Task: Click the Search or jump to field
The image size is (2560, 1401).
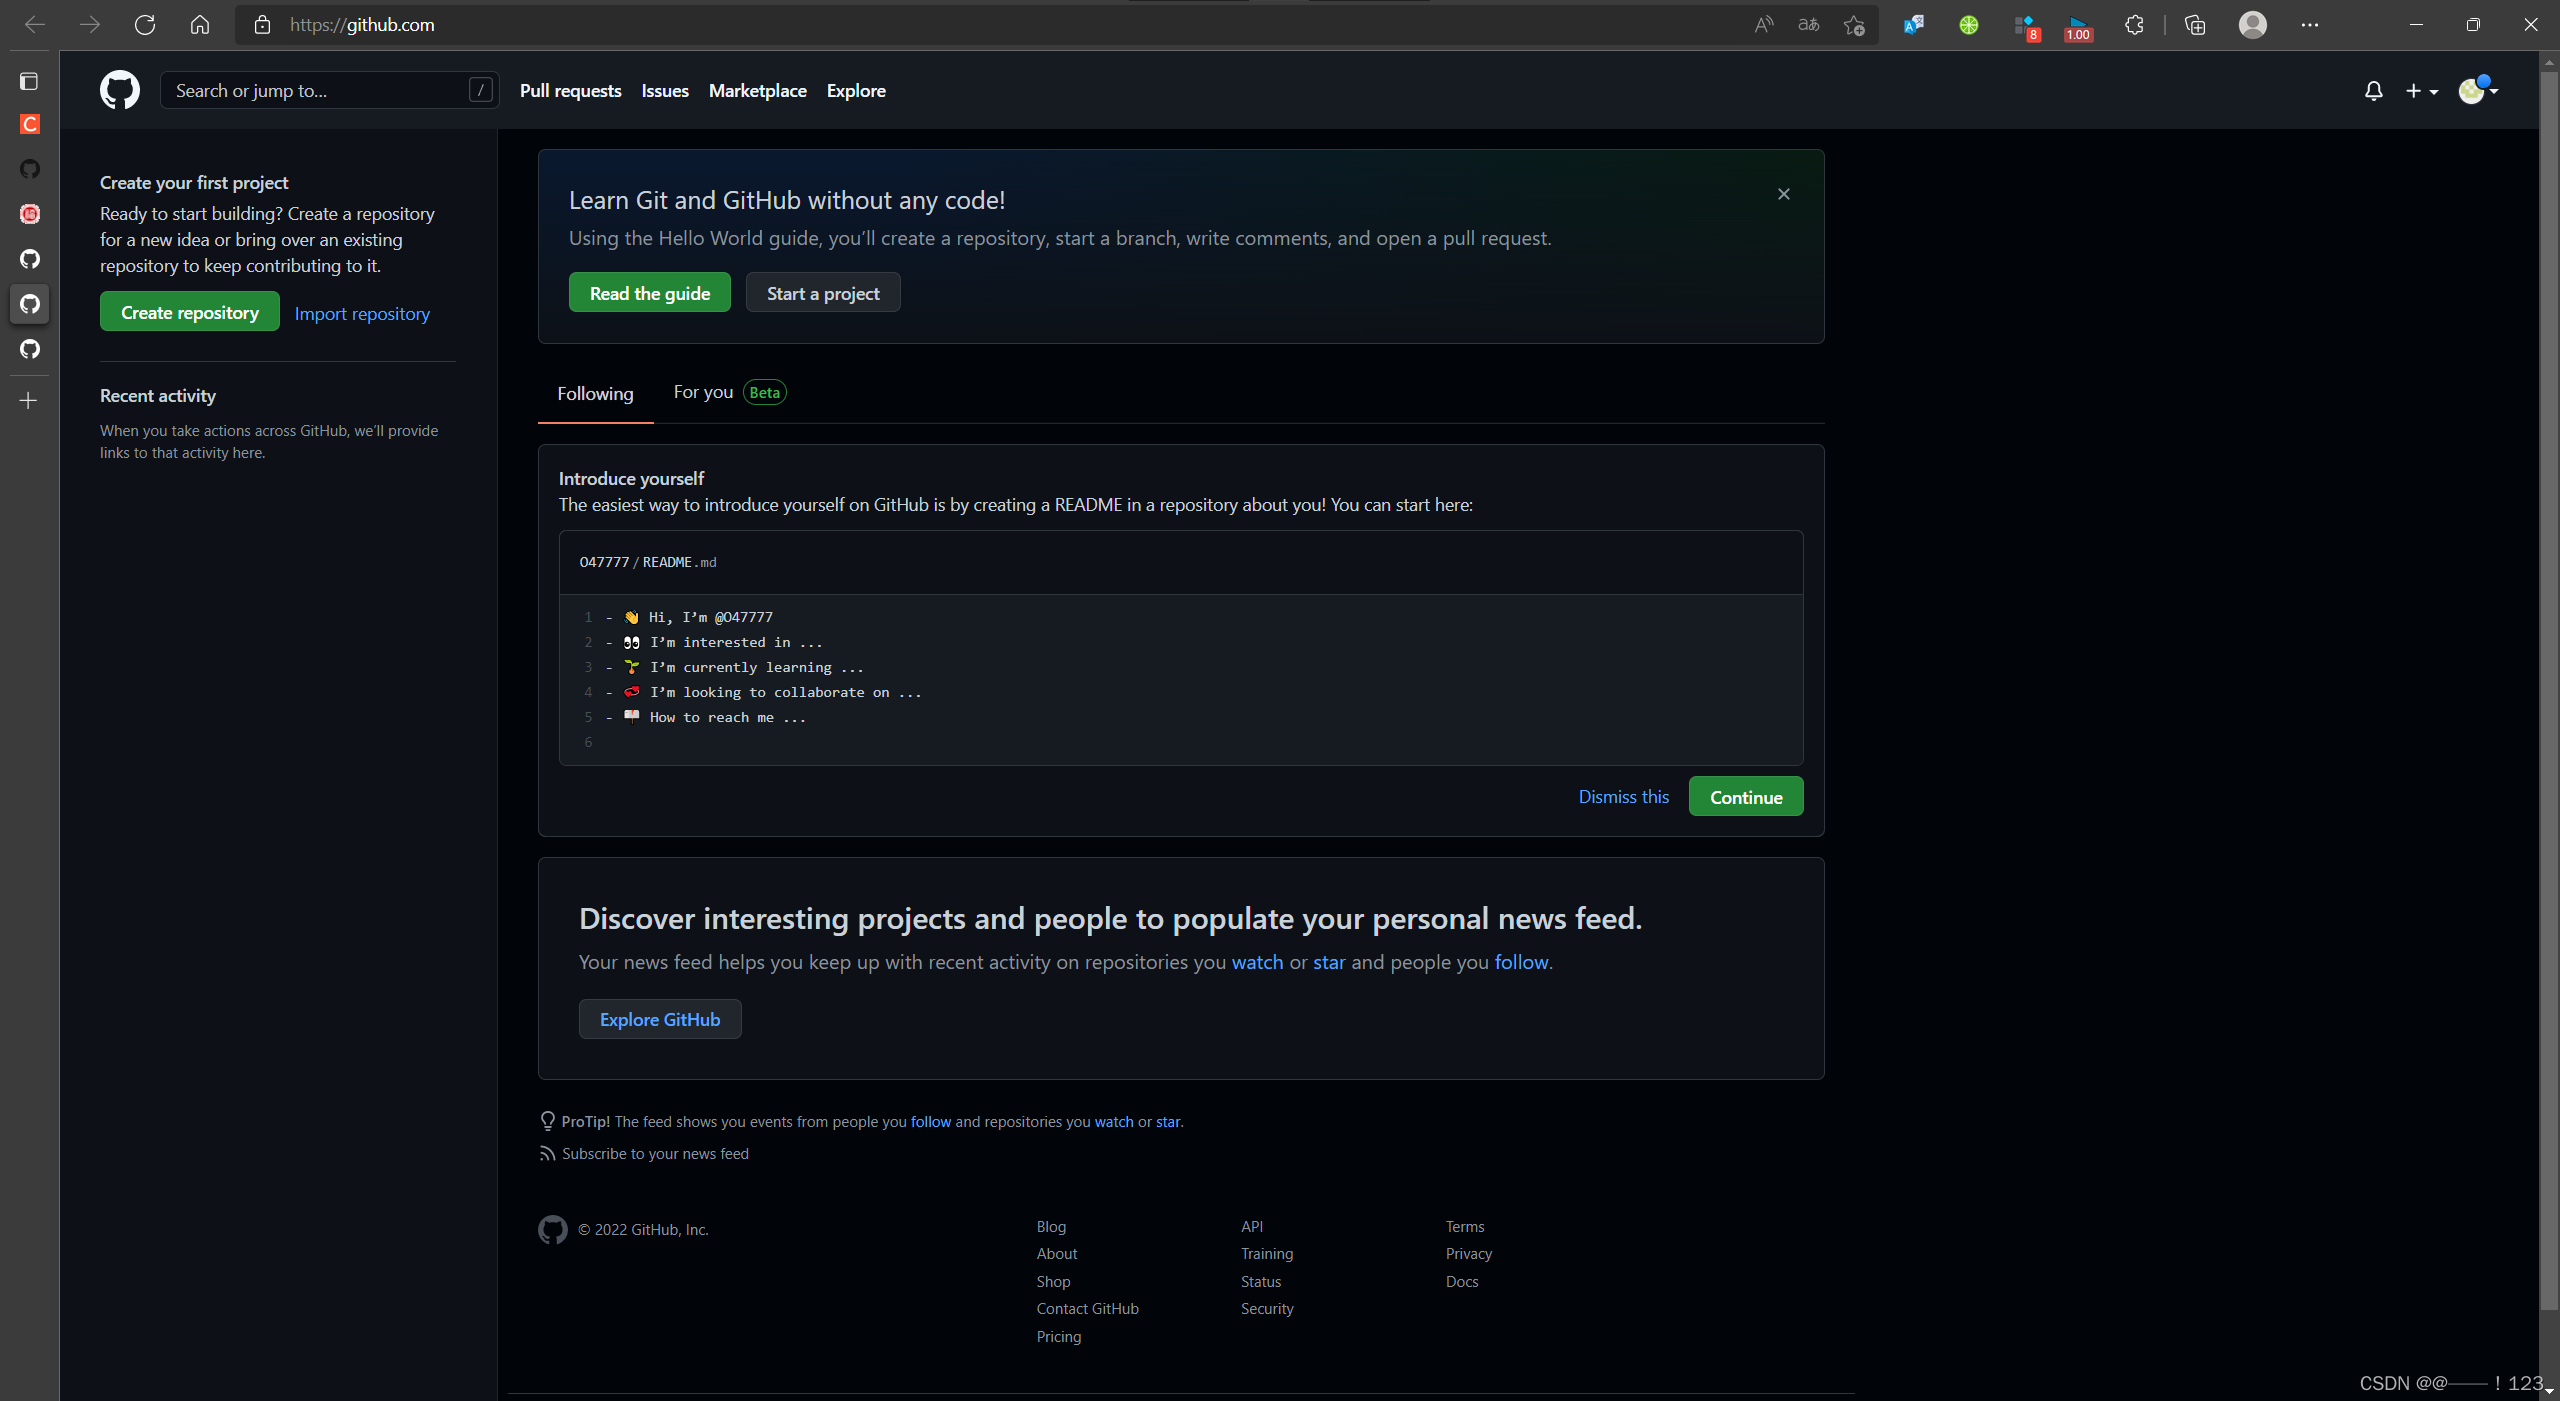Action: (x=320, y=91)
